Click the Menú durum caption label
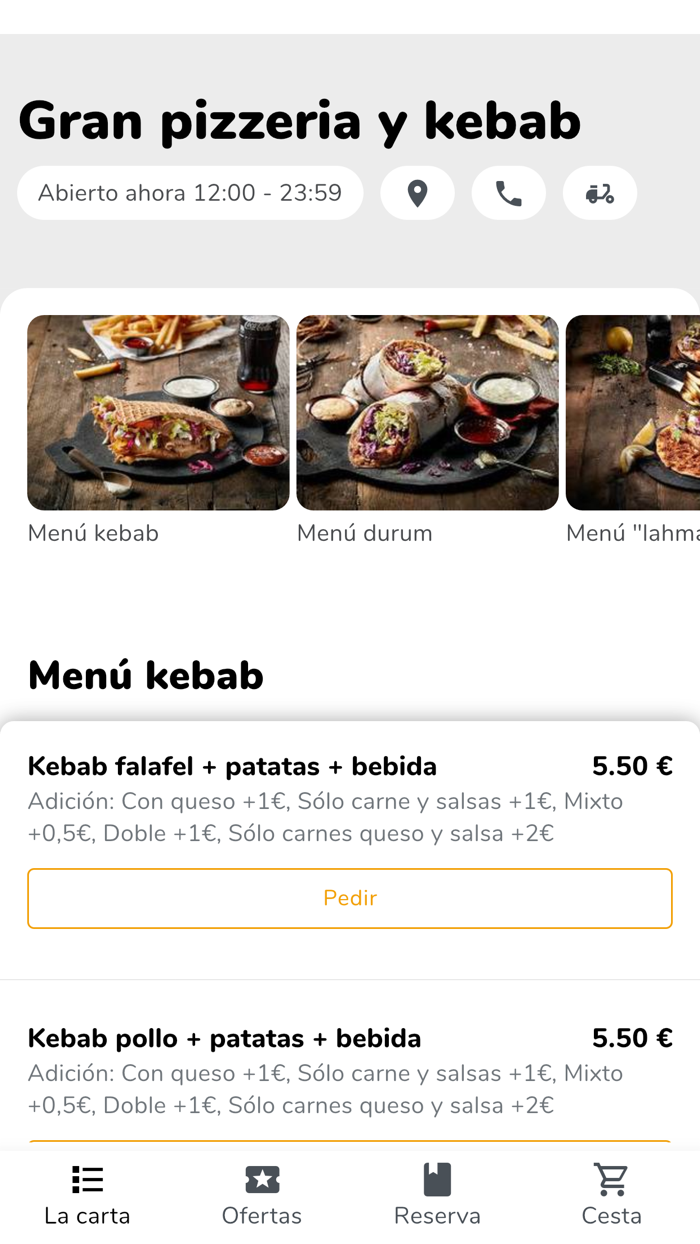 click(365, 533)
